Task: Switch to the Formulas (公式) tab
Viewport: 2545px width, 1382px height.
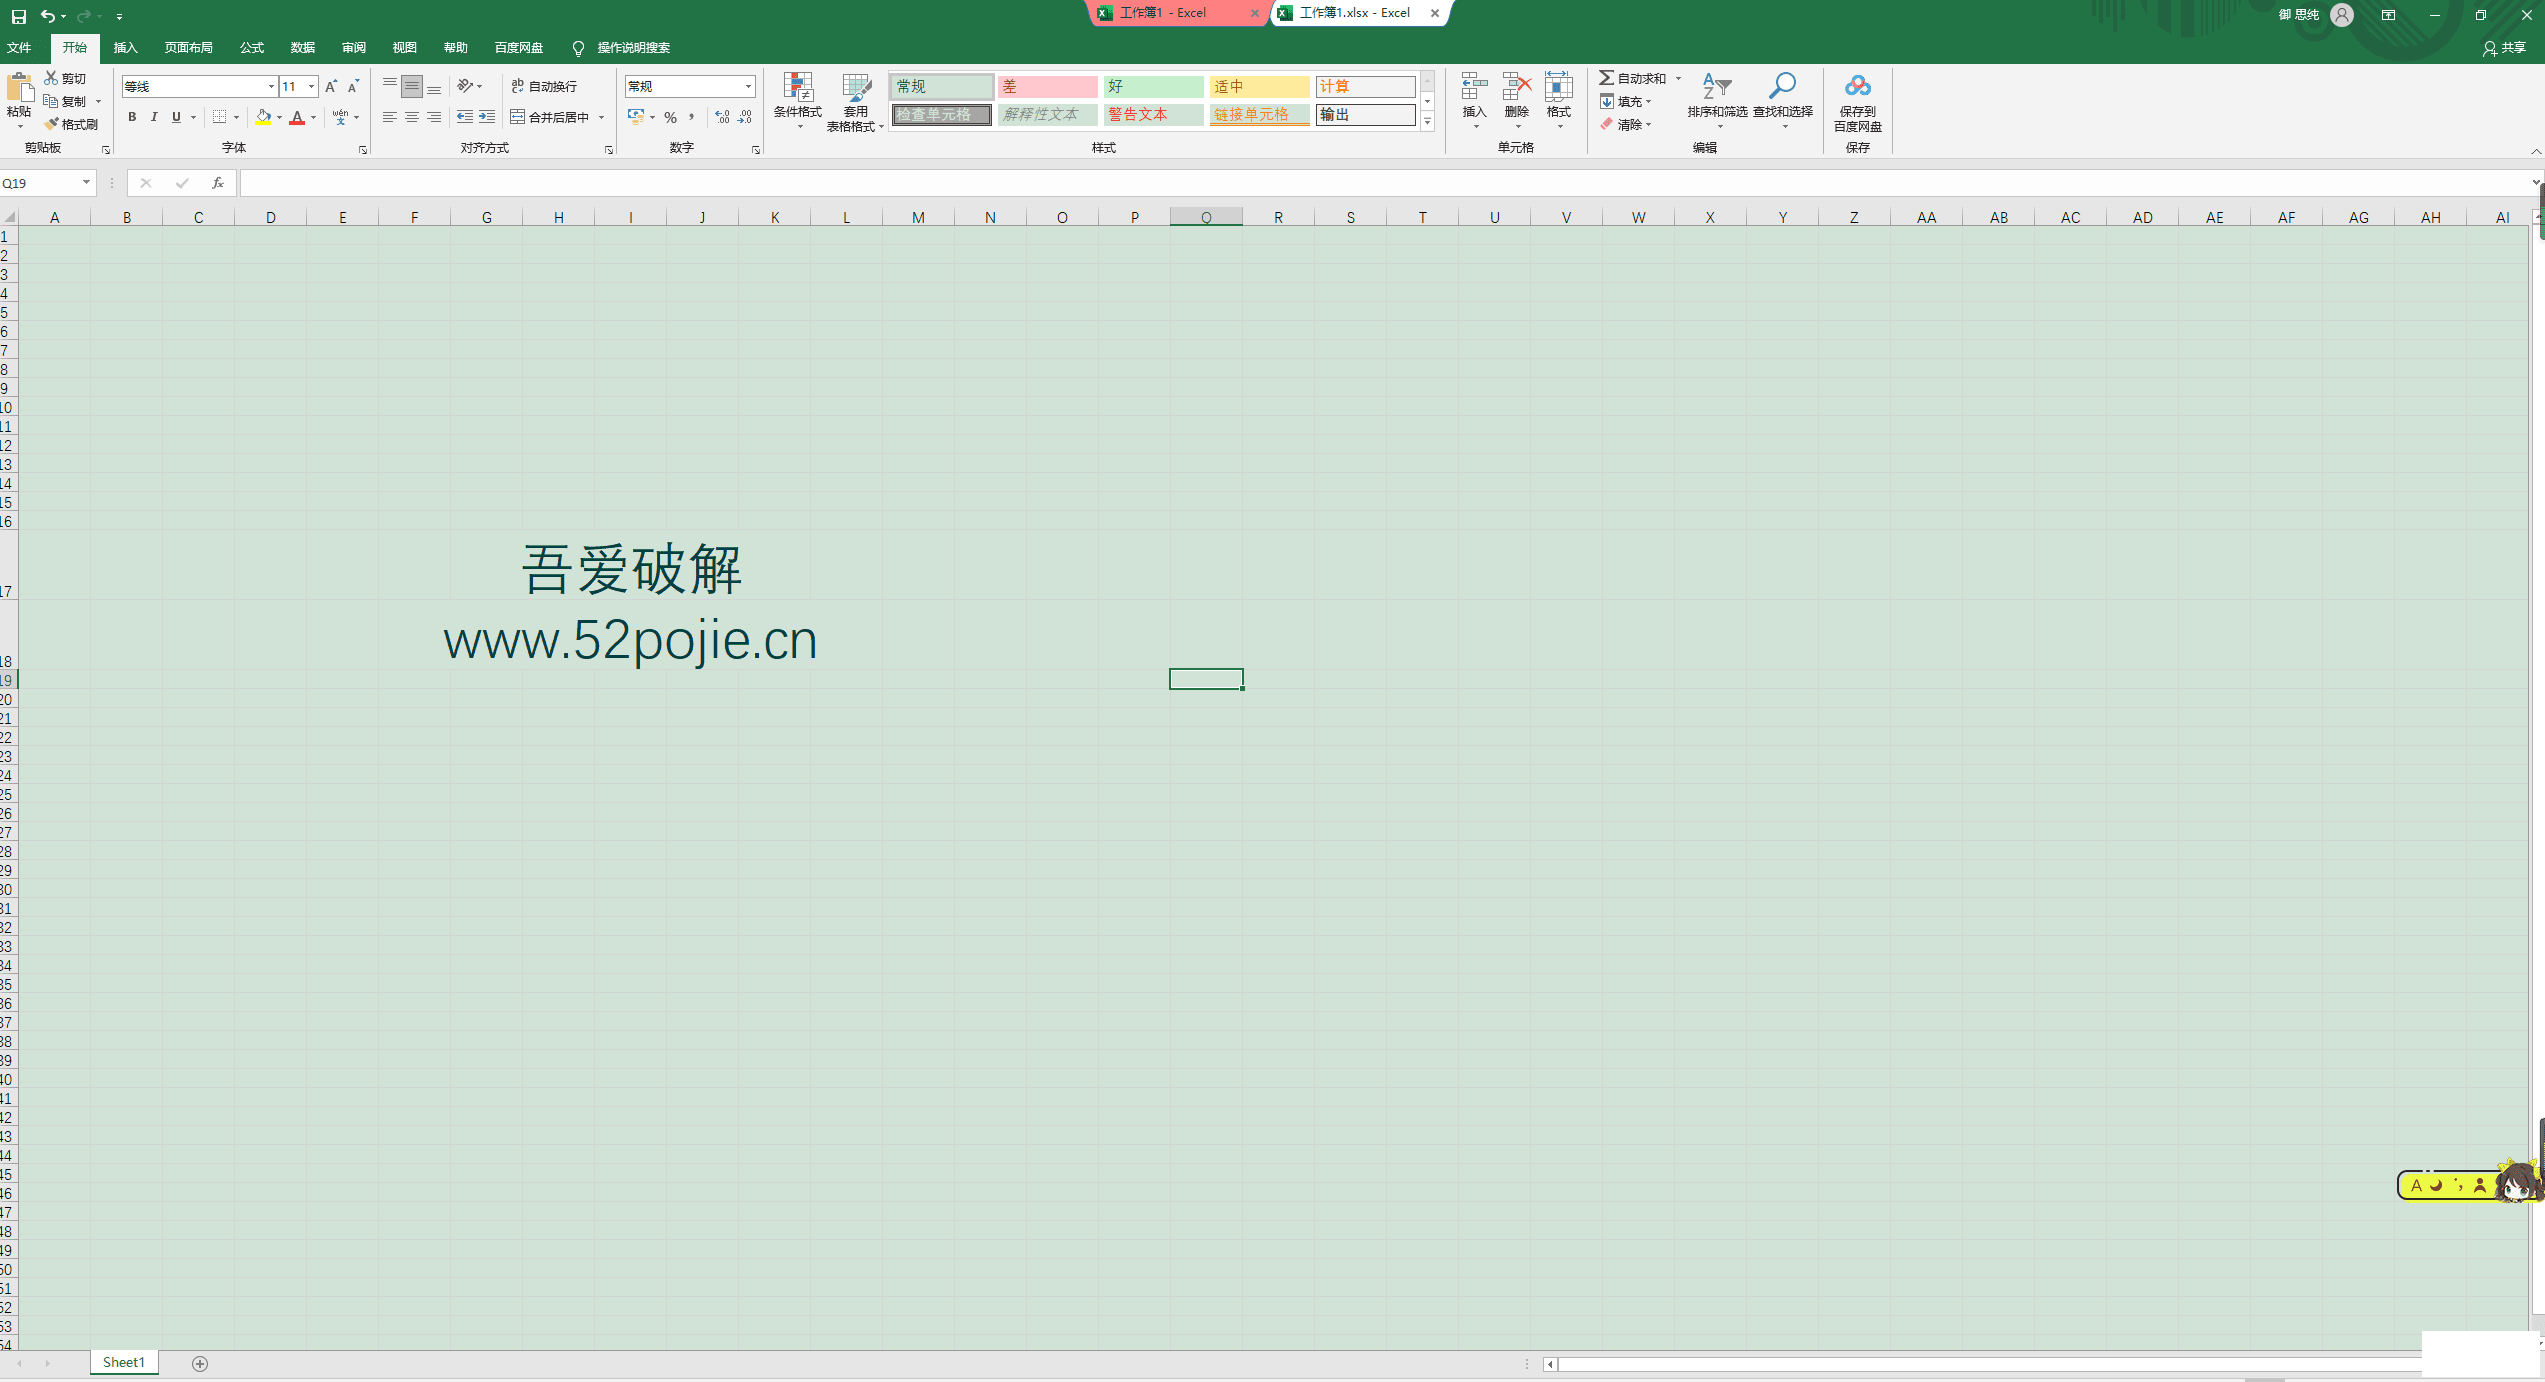Action: click(252, 48)
